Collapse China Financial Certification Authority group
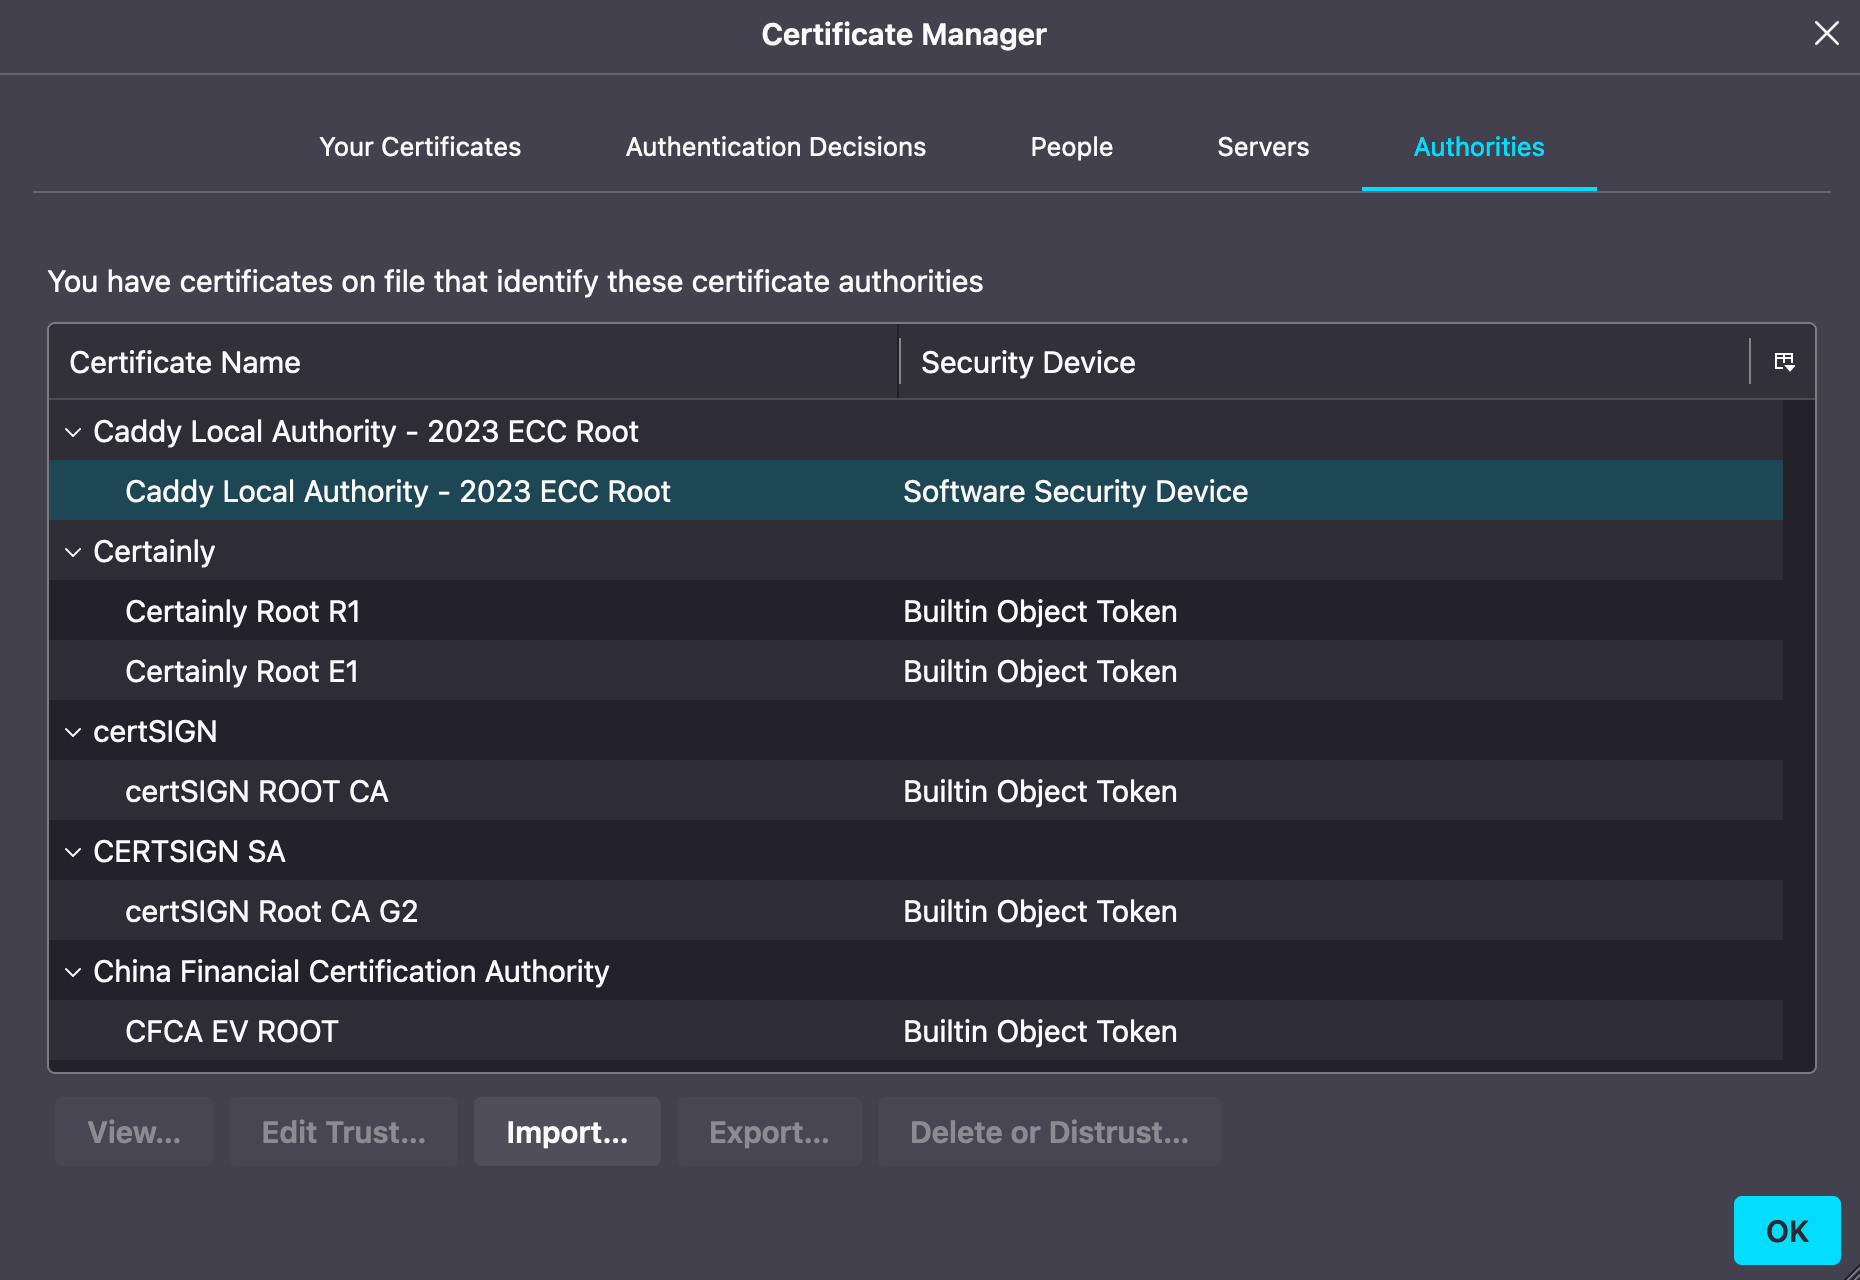 (73, 972)
